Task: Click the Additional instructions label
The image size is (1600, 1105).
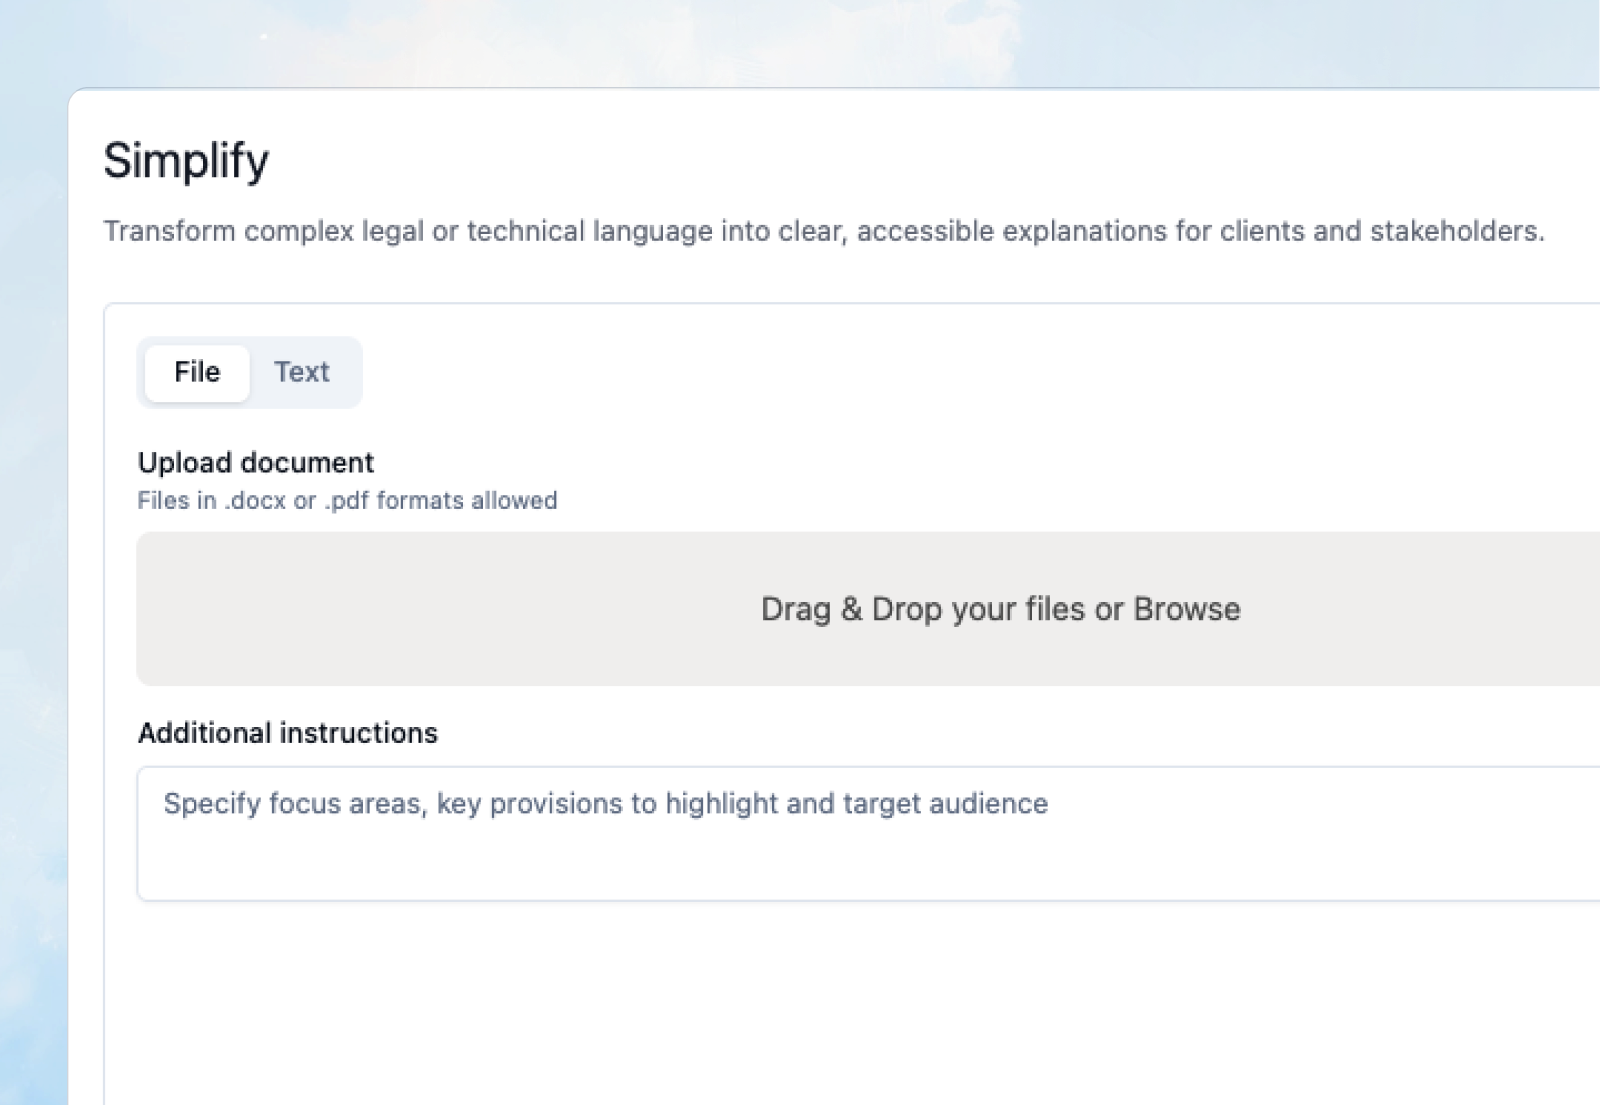Action: pyautogui.click(x=287, y=732)
